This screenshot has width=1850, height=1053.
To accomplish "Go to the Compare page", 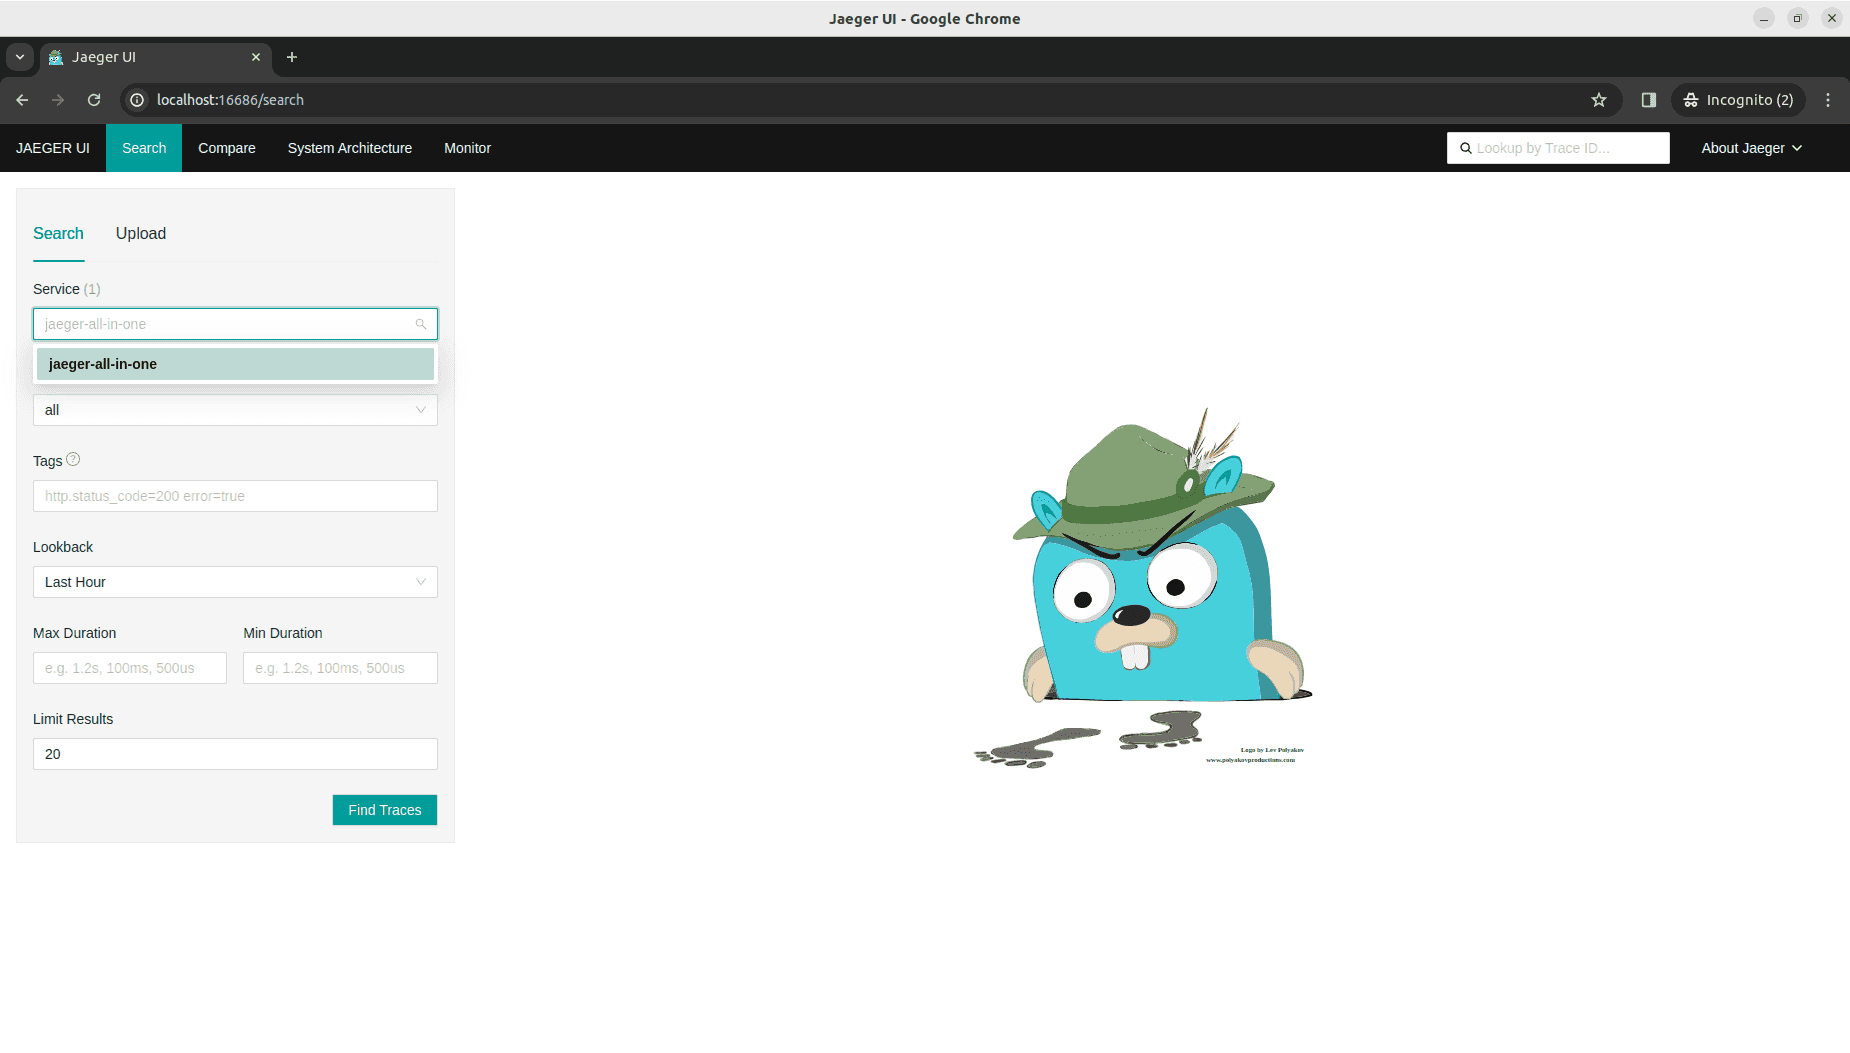I will (x=227, y=148).
